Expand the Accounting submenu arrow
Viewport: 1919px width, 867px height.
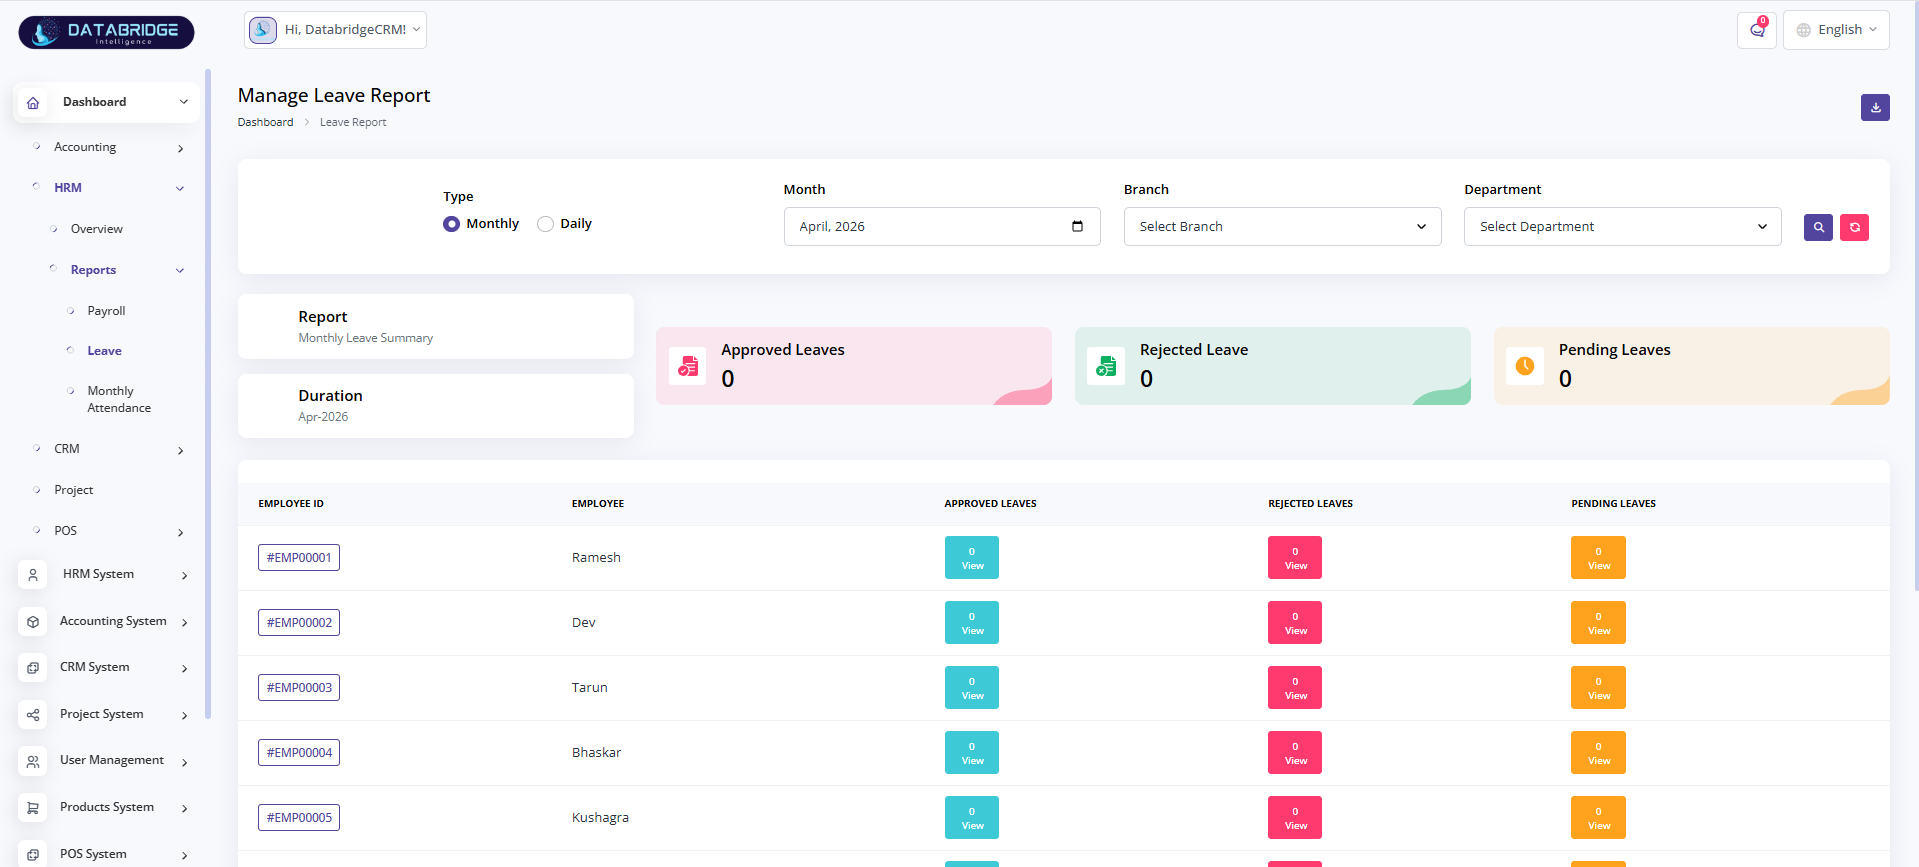pos(181,148)
